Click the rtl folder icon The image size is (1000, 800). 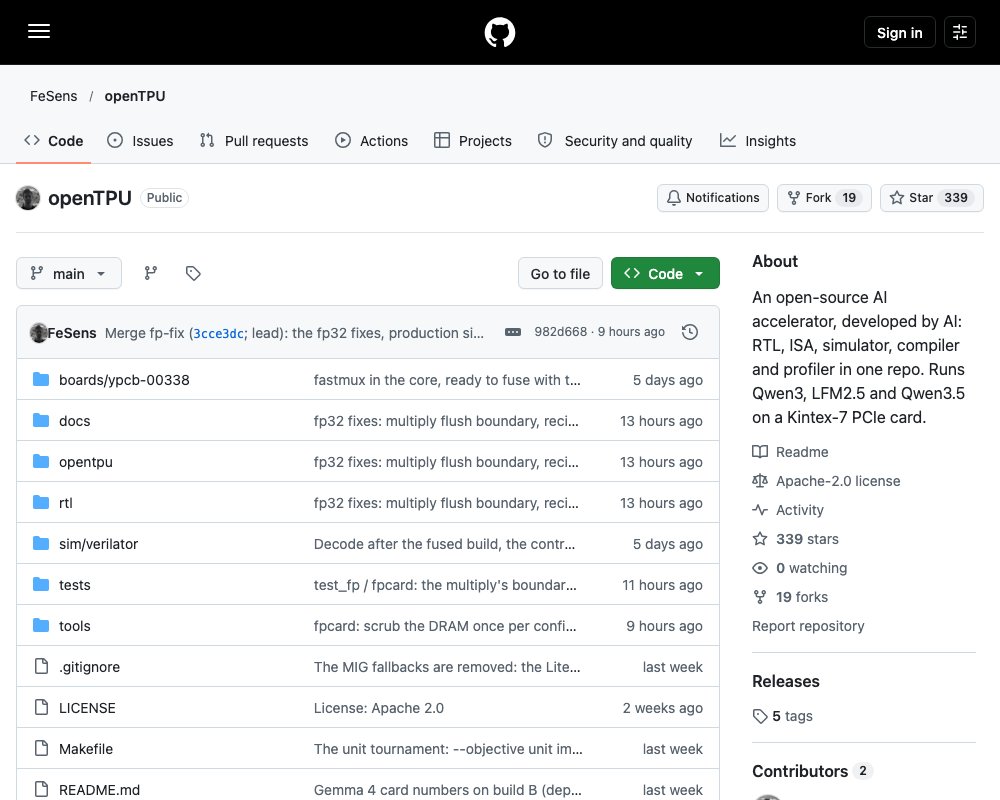pyautogui.click(x=41, y=503)
